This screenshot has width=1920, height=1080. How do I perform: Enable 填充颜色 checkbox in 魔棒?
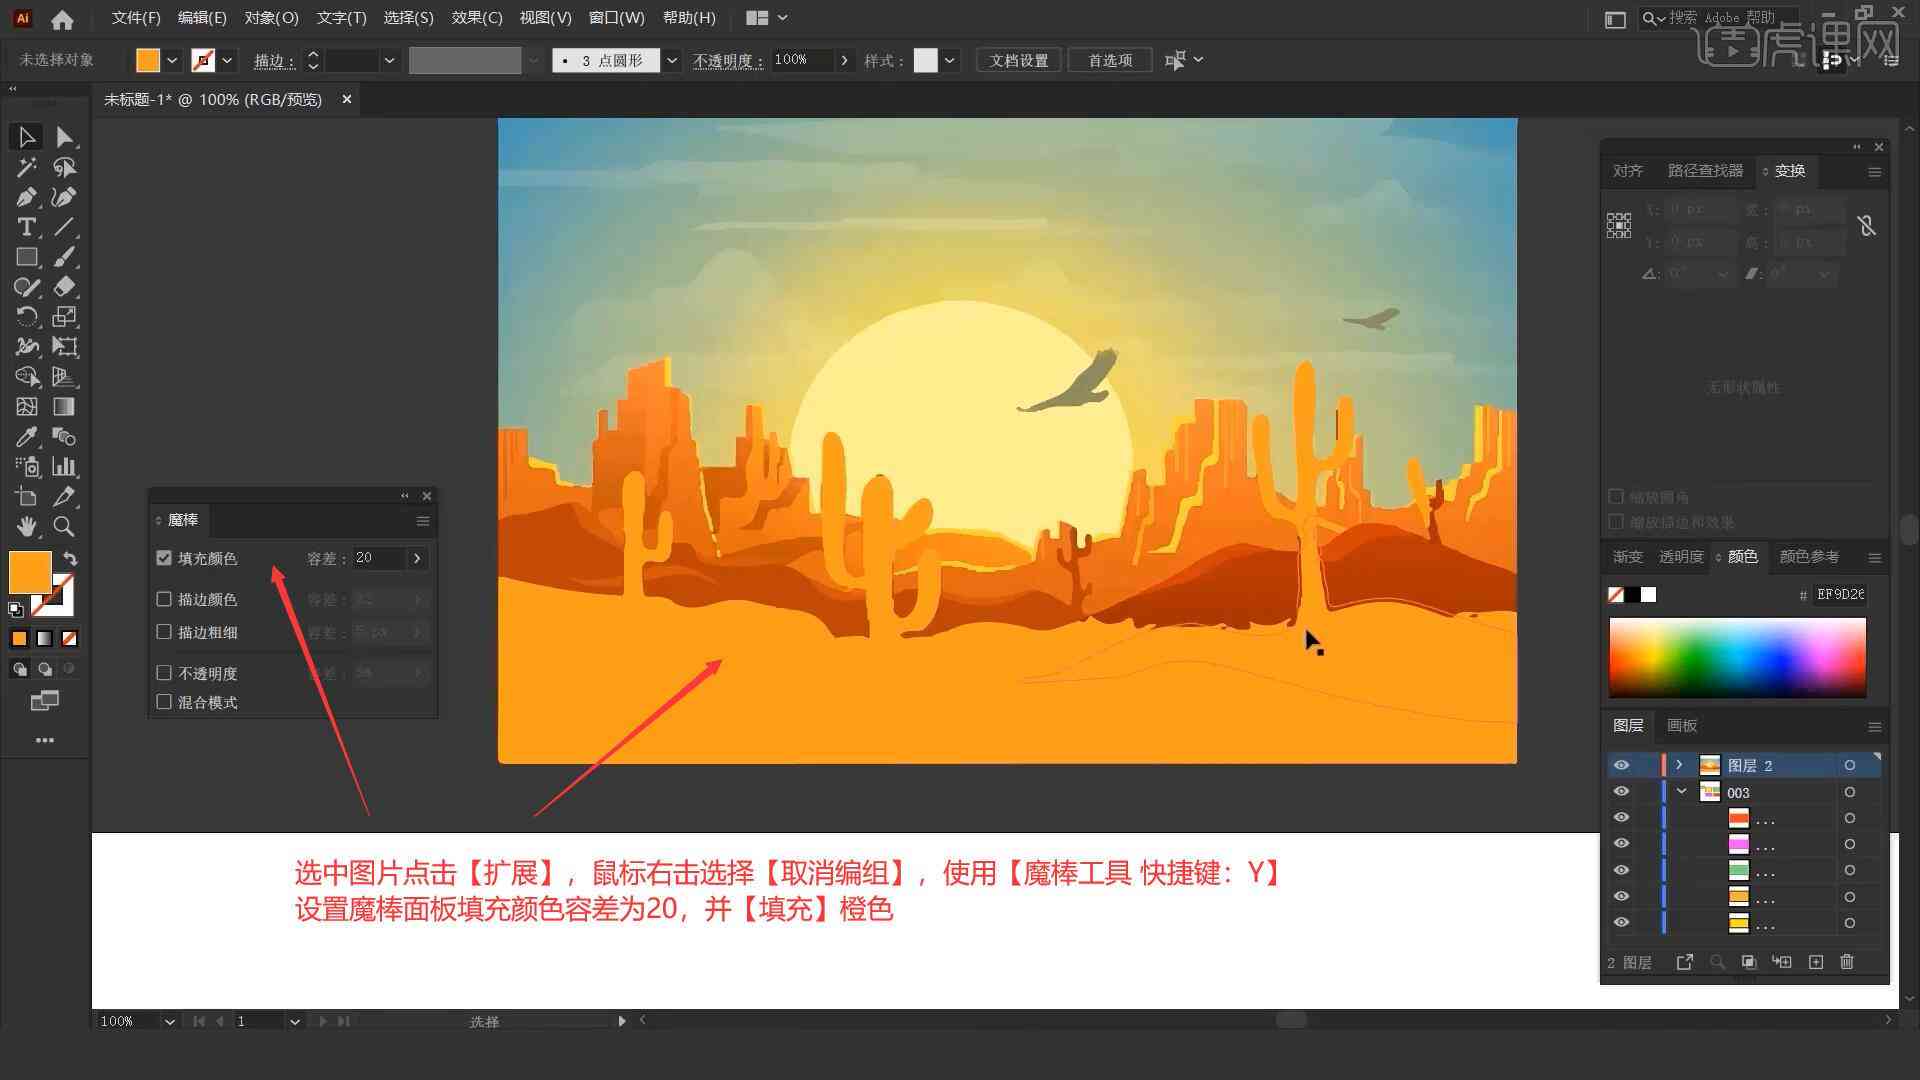(x=165, y=558)
